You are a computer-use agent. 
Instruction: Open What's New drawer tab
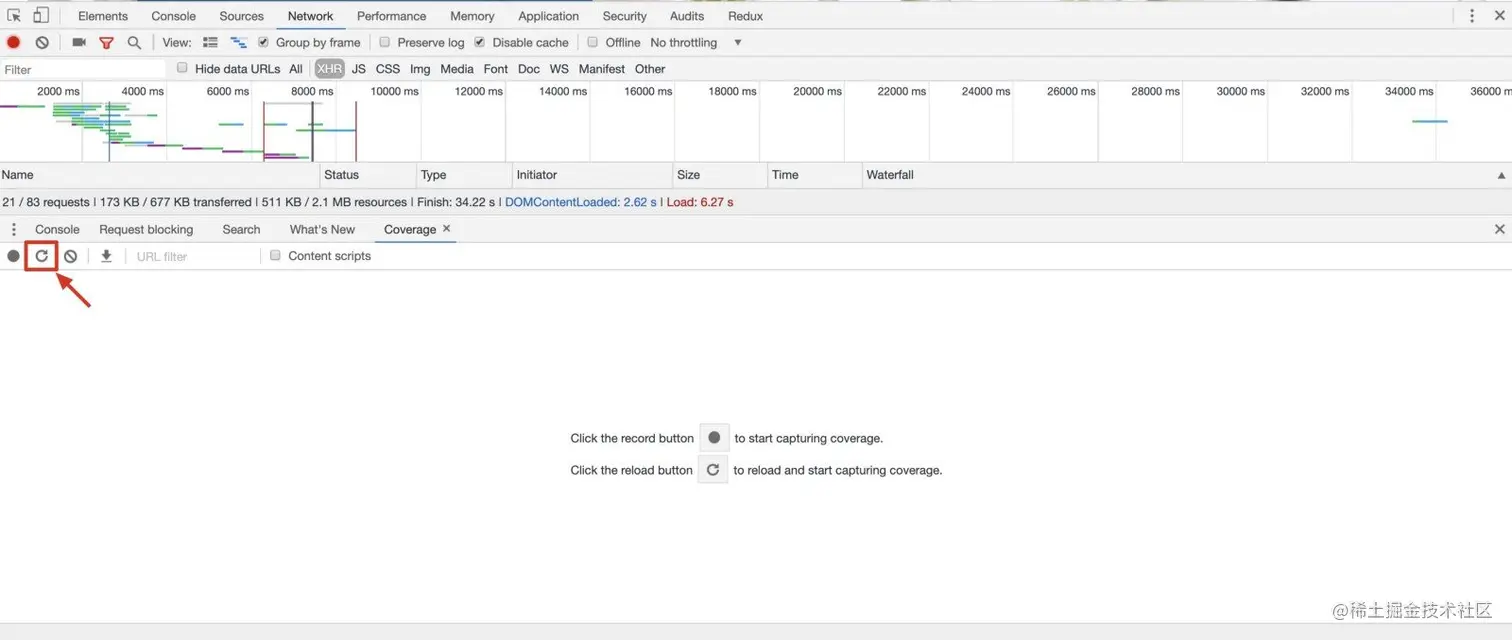[x=322, y=229]
